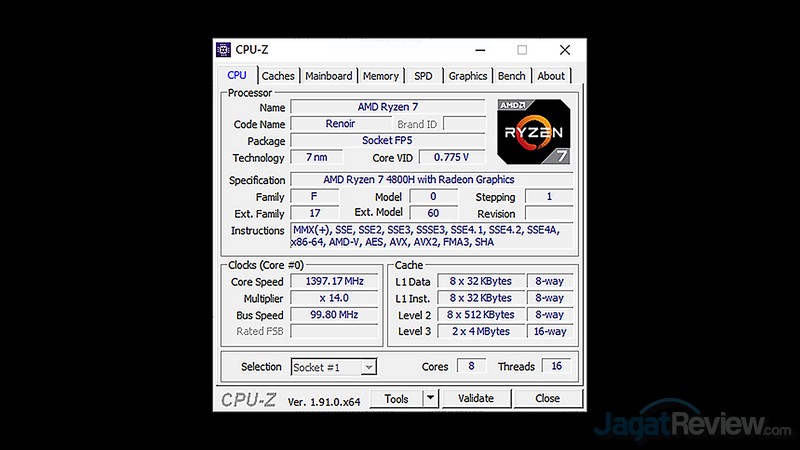This screenshot has width=800, height=450.
Task: Click the Stepping value '1'
Action: [x=549, y=196]
